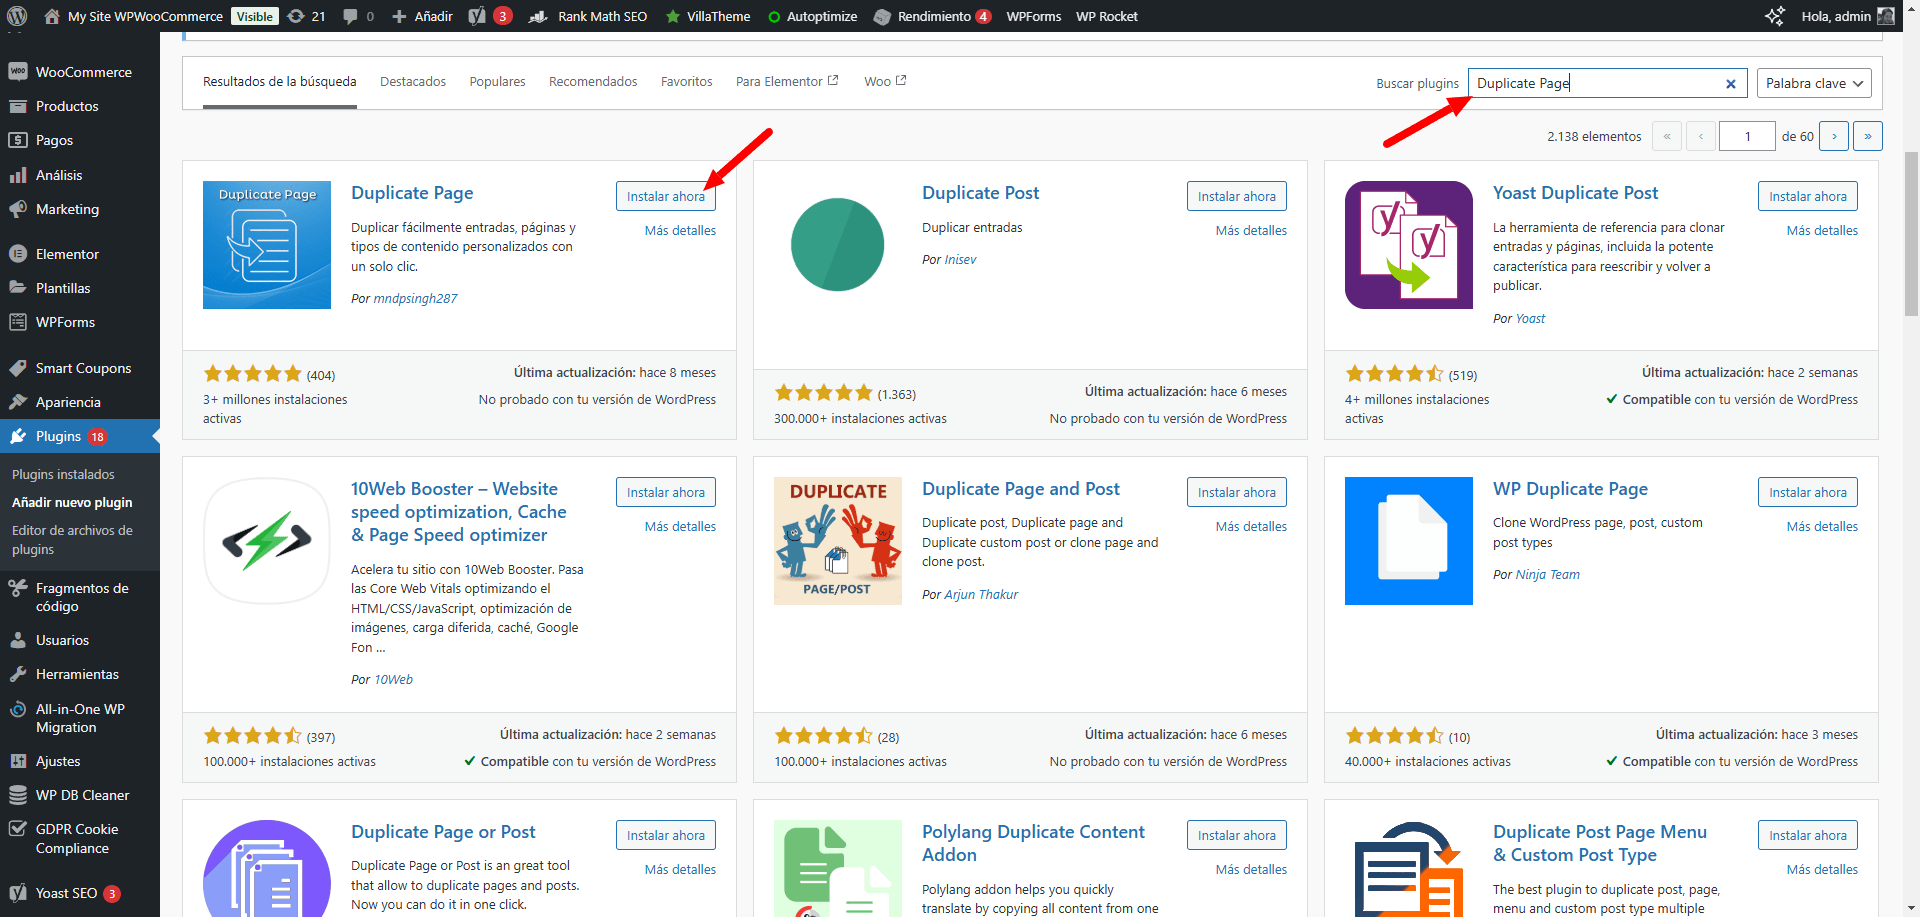The height and width of the screenshot is (917, 1920).
Task: Open Duplicate Page or Post title
Action: coord(443,832)
